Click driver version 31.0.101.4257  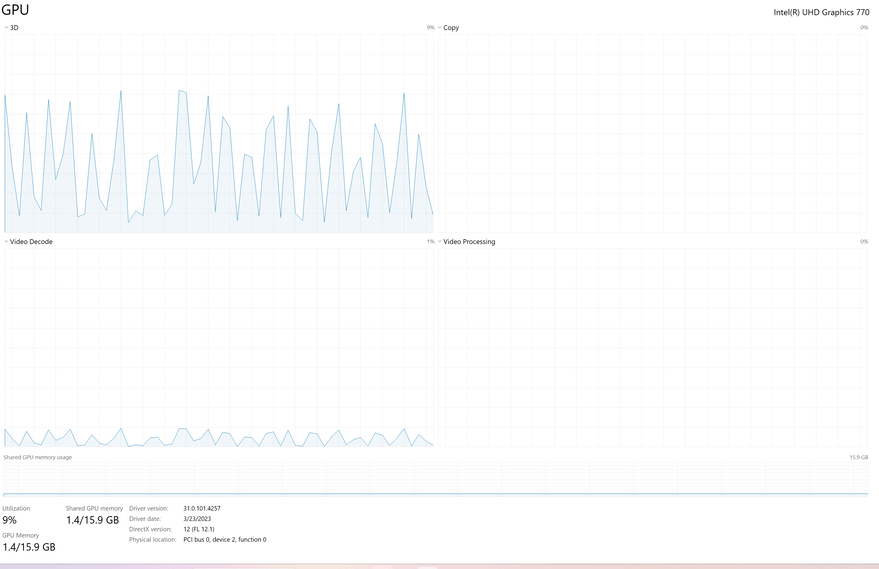tap(202, 508)
